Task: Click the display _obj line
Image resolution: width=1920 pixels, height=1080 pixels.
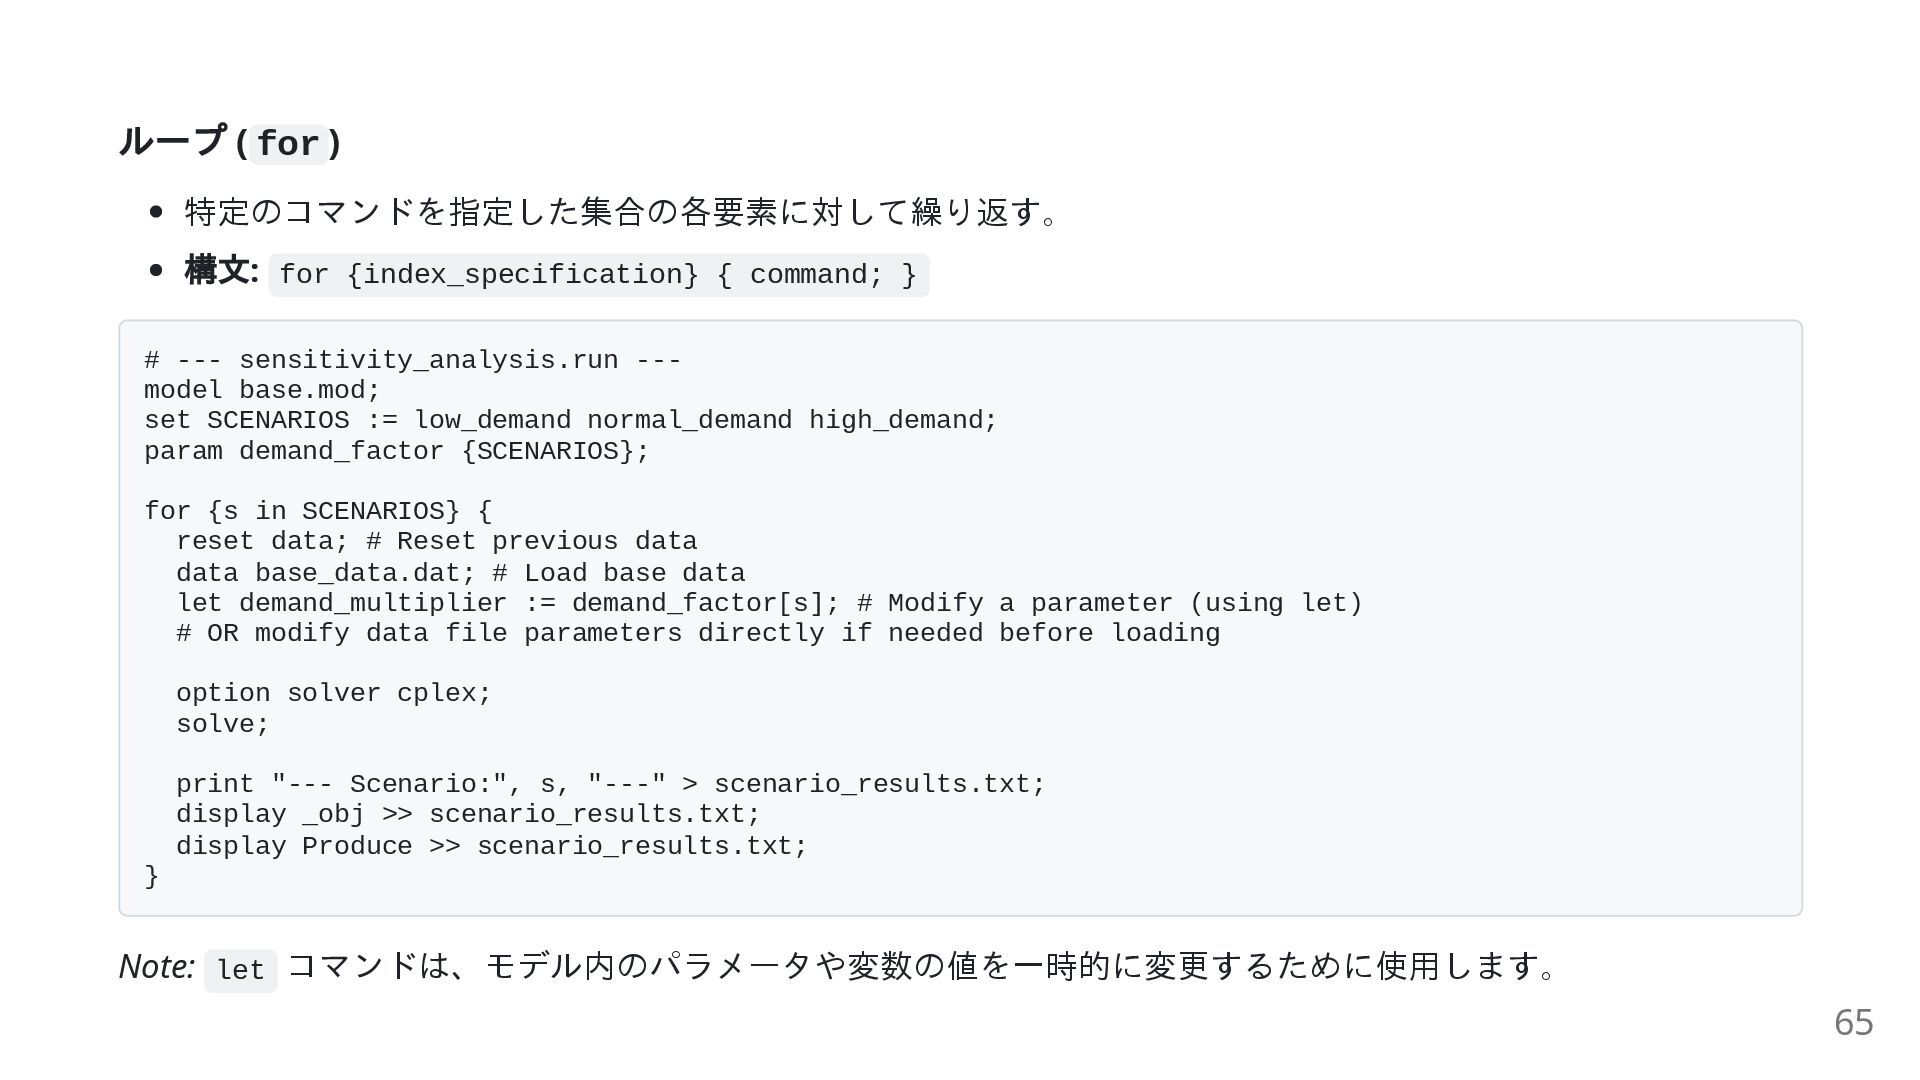Action: tap(468, 814)
